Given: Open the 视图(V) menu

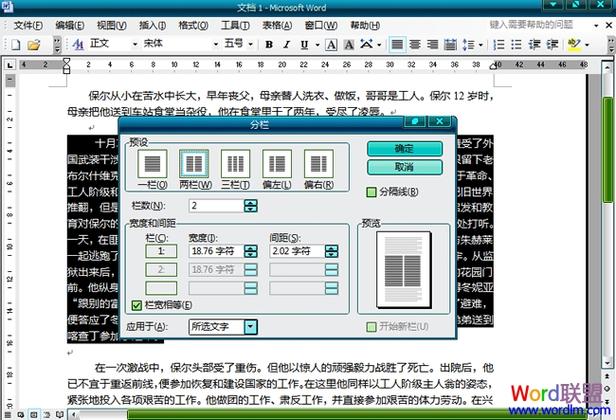Looking at the screenshot, I should pyautogui.click(x=112, y=26).
